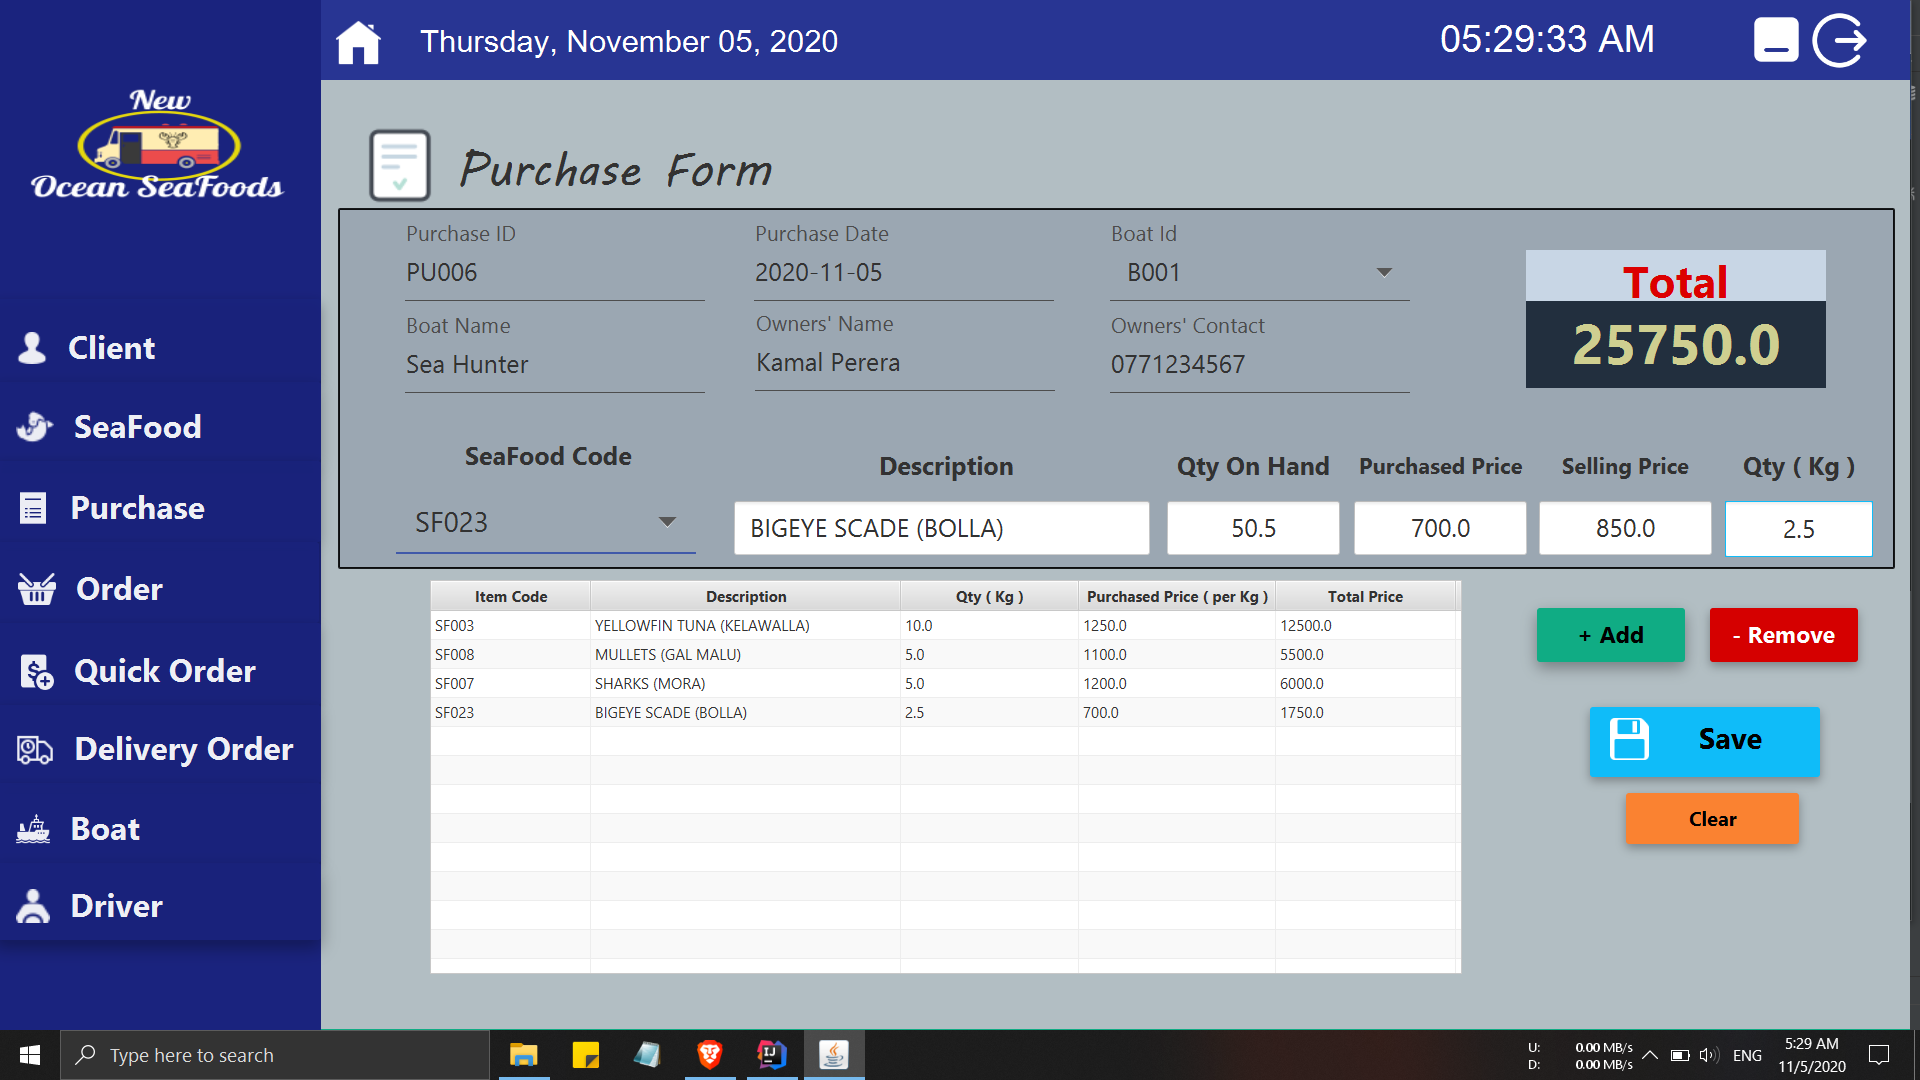Screen dimensions: 1920x1080
Task: Open the Client menu section
Action: [x=111, y=348]
